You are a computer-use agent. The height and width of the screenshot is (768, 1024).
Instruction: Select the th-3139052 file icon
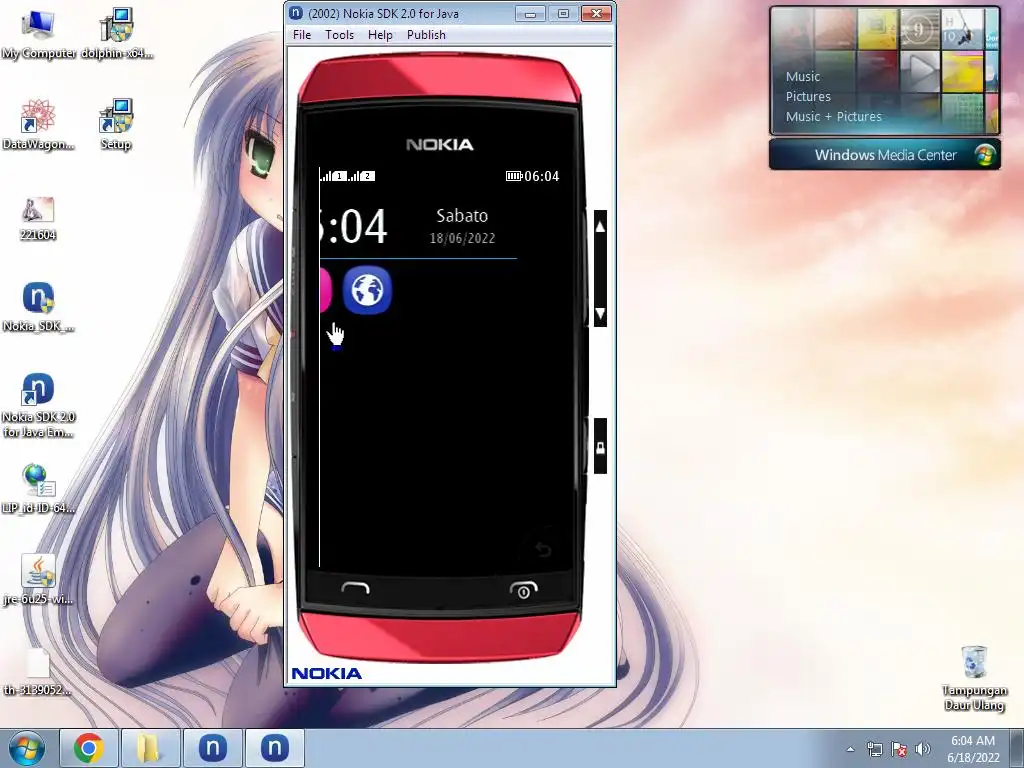(38, 671)
